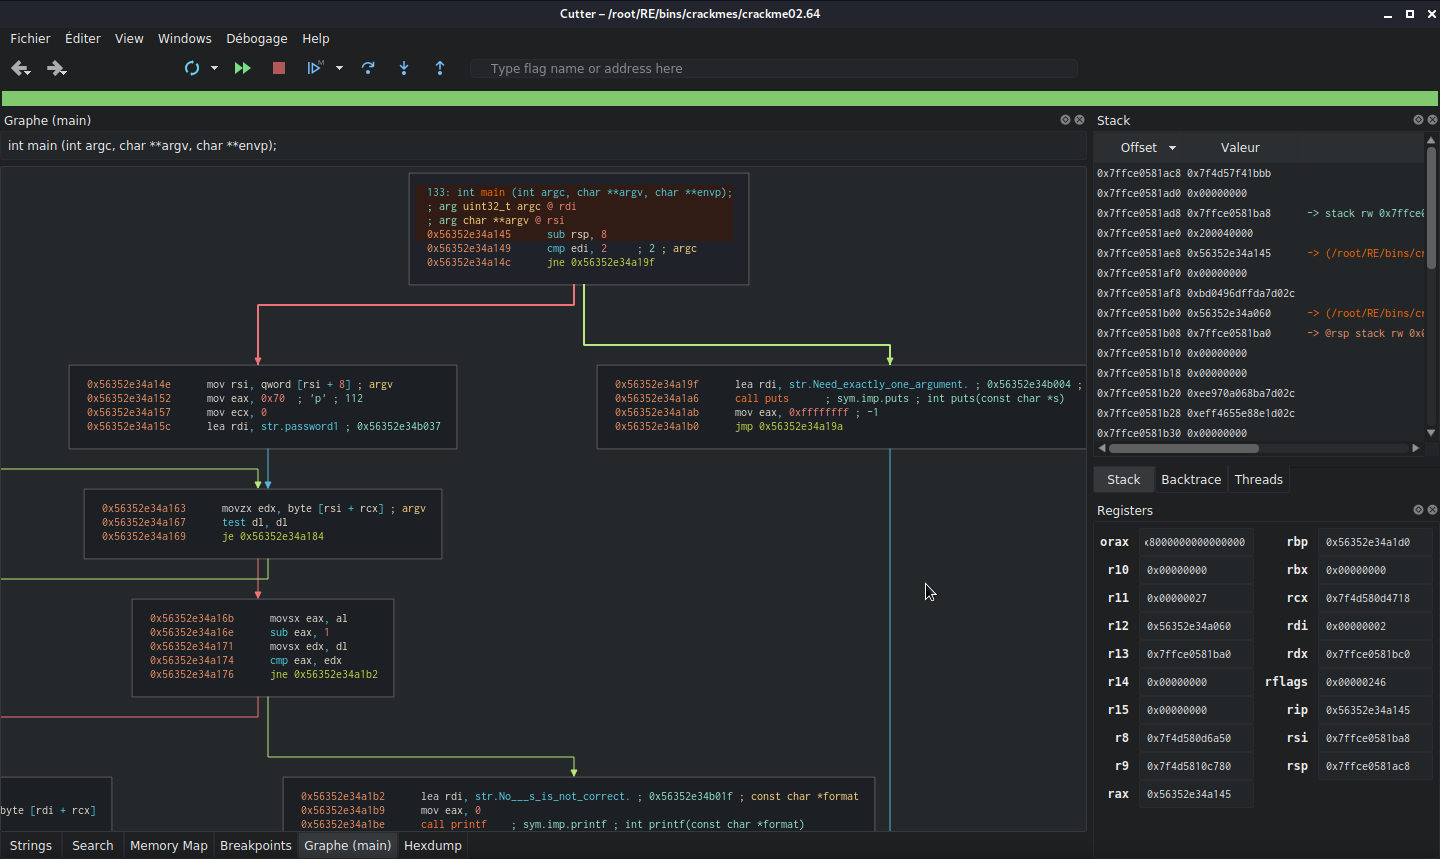This screenshot has width=1440, height=859.
Task: Edit the rsp register value field
Action: tap(1374, 766)
